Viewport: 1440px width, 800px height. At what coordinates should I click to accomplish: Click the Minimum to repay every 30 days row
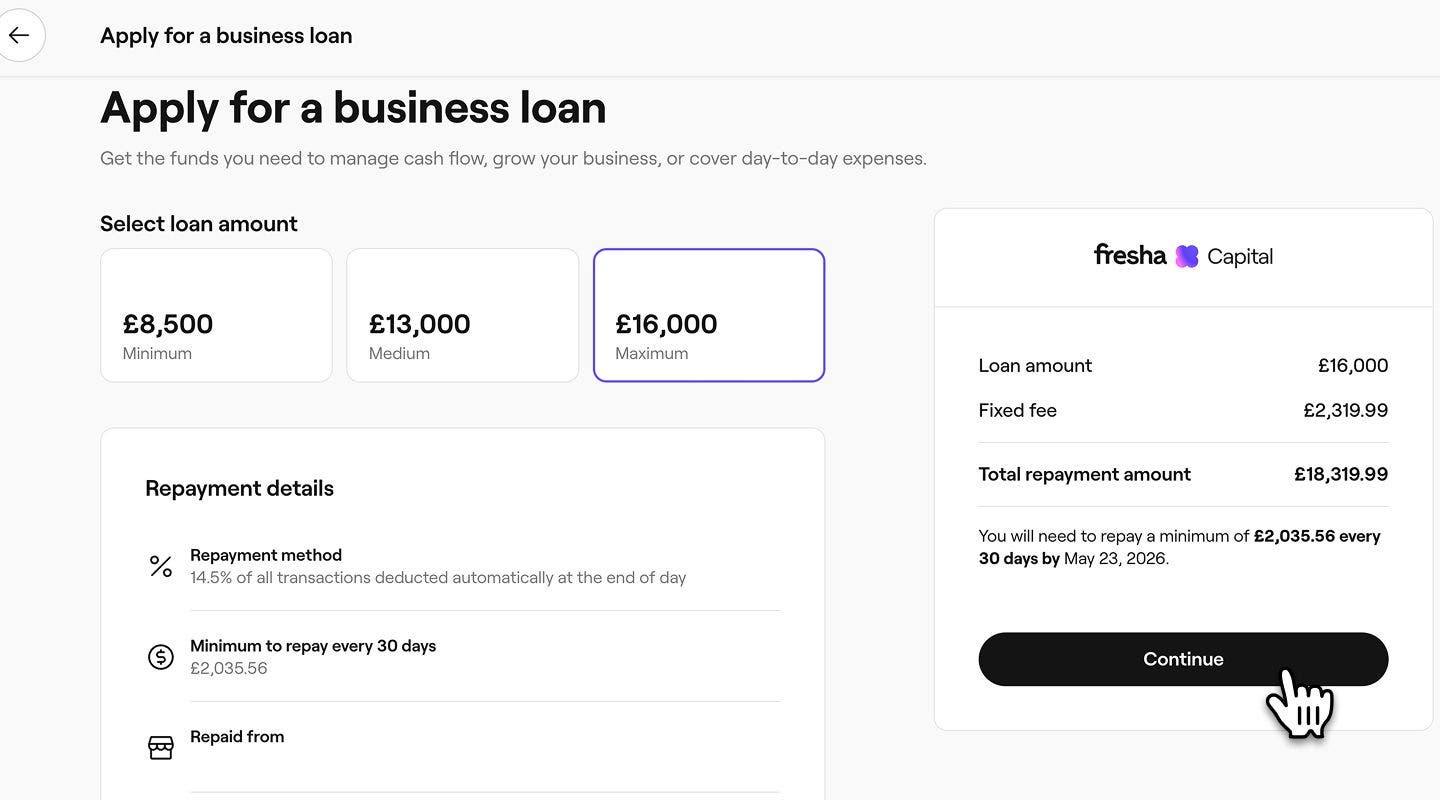(x=313, y=656)
